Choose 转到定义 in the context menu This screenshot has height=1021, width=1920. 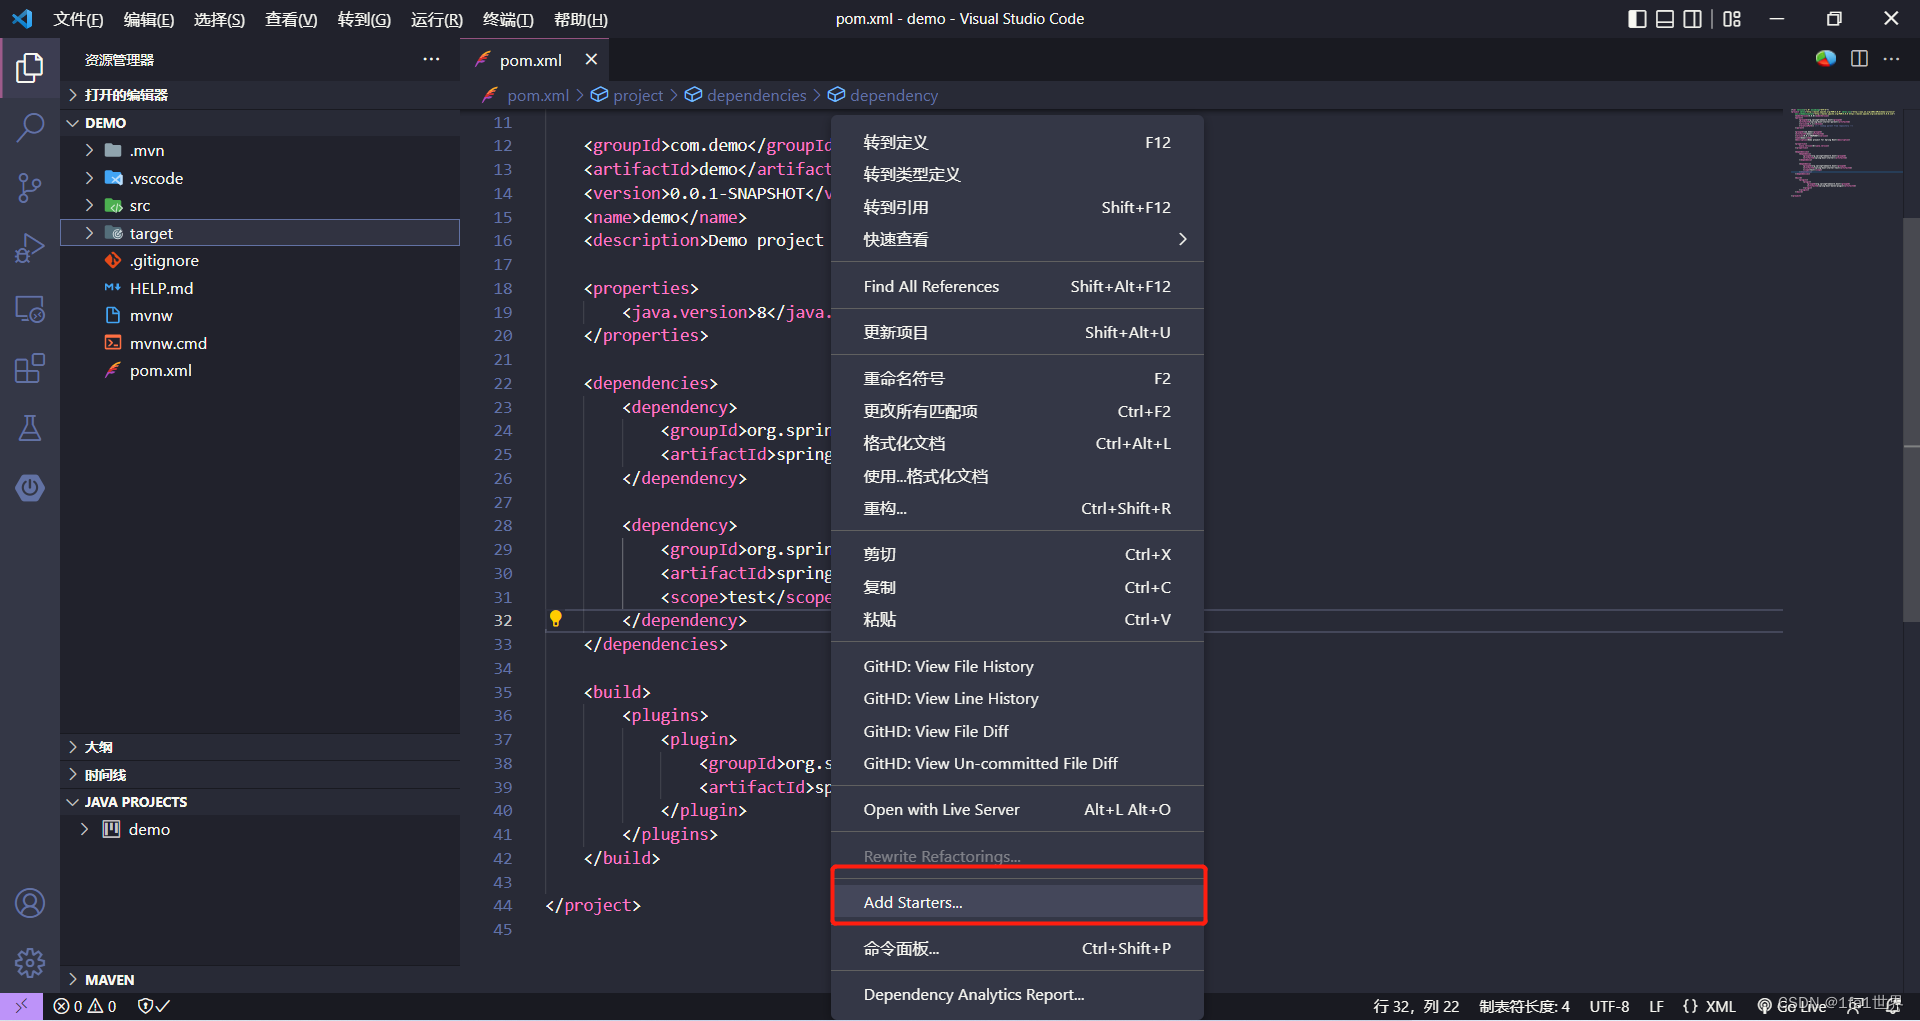(1017, 142)
